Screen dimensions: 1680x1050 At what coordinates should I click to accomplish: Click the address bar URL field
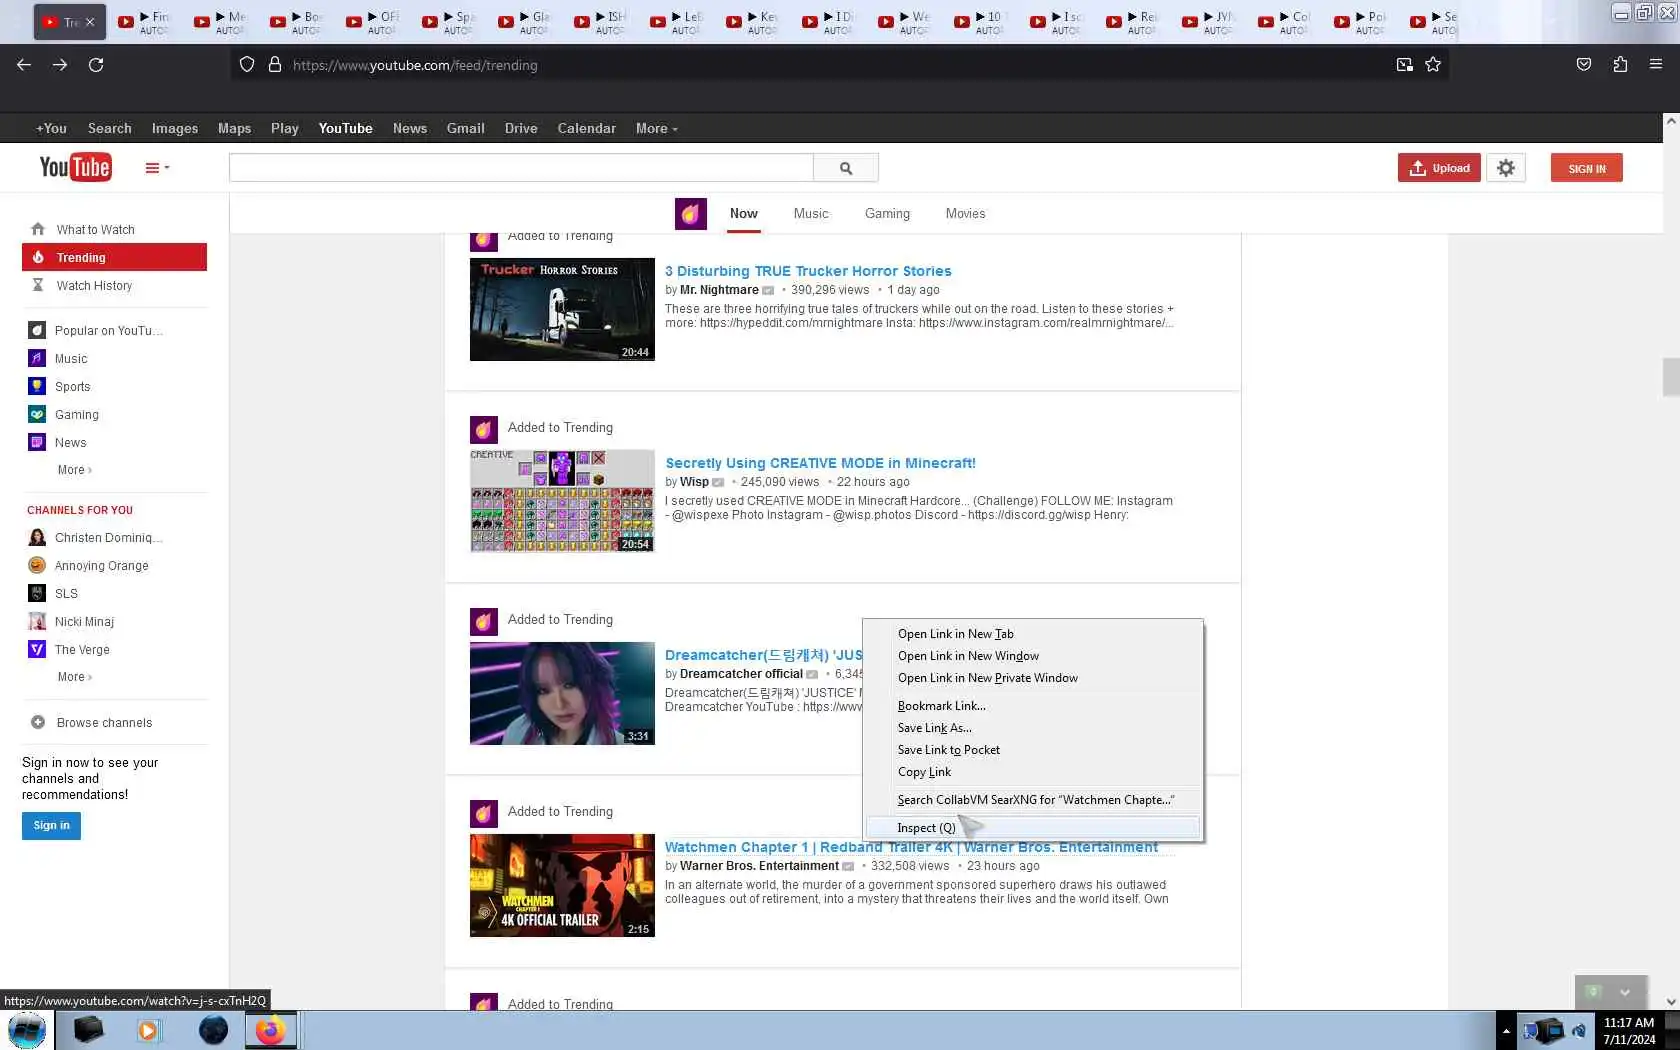coord(840,65)
